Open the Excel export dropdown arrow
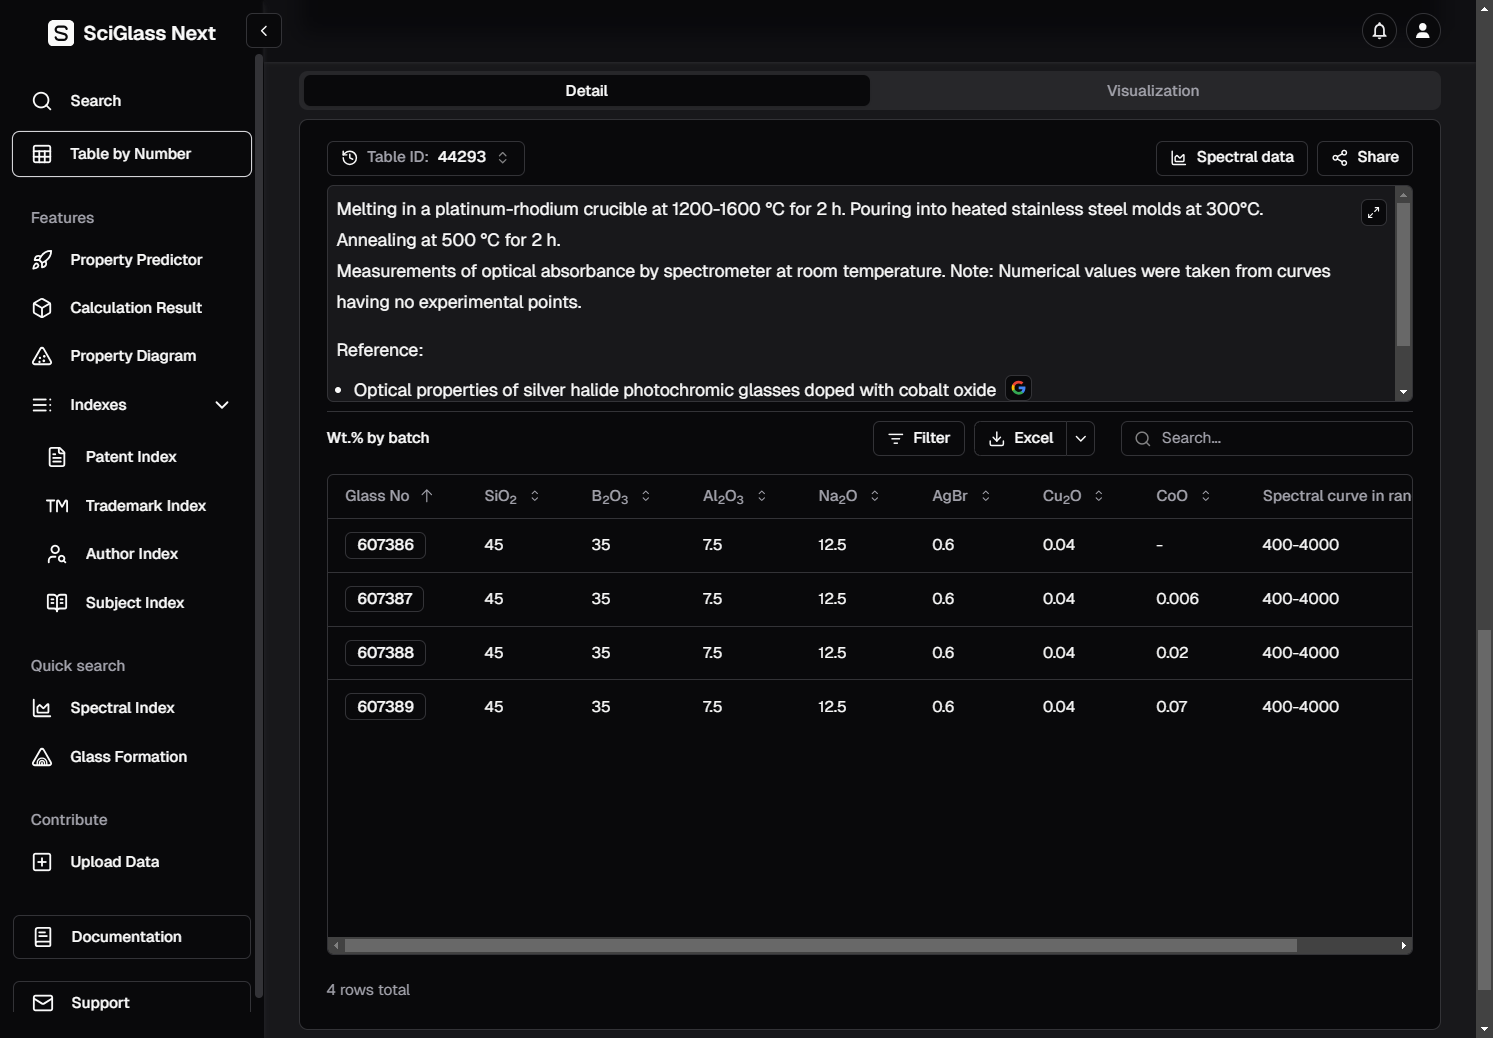1493x1038 pixels. click(1080, 438)
